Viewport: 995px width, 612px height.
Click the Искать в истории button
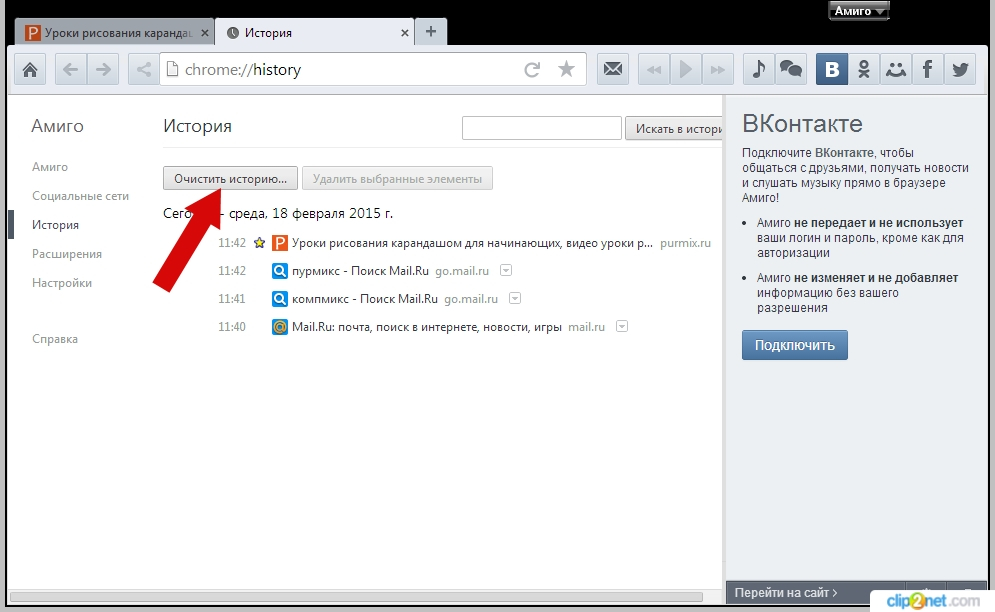(x=674, y=128)
